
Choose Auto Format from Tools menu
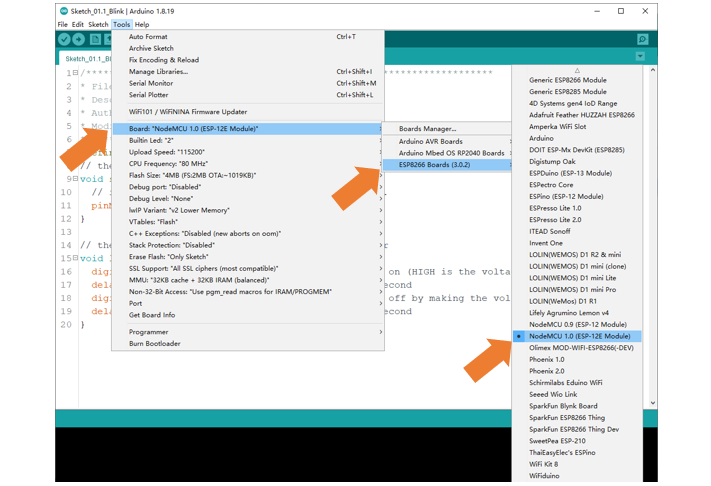tap(248, 37)
